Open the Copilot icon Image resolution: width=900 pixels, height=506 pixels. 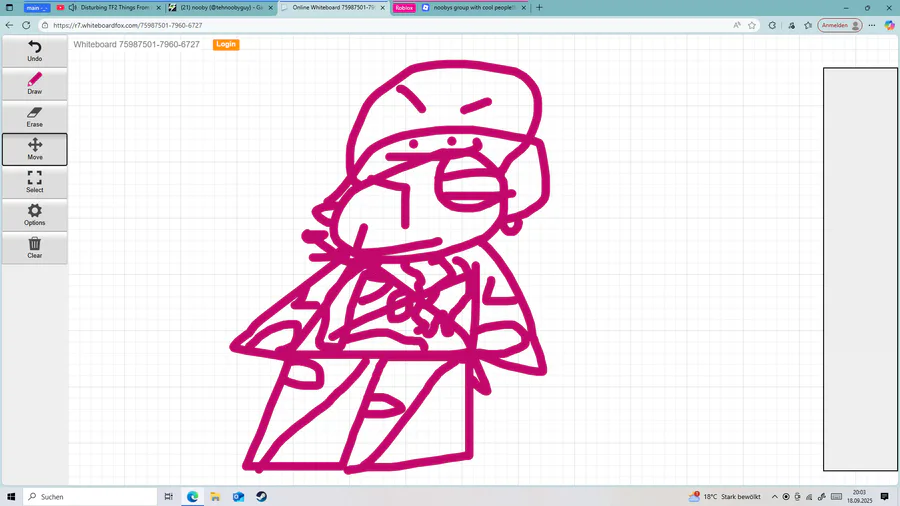889,25
